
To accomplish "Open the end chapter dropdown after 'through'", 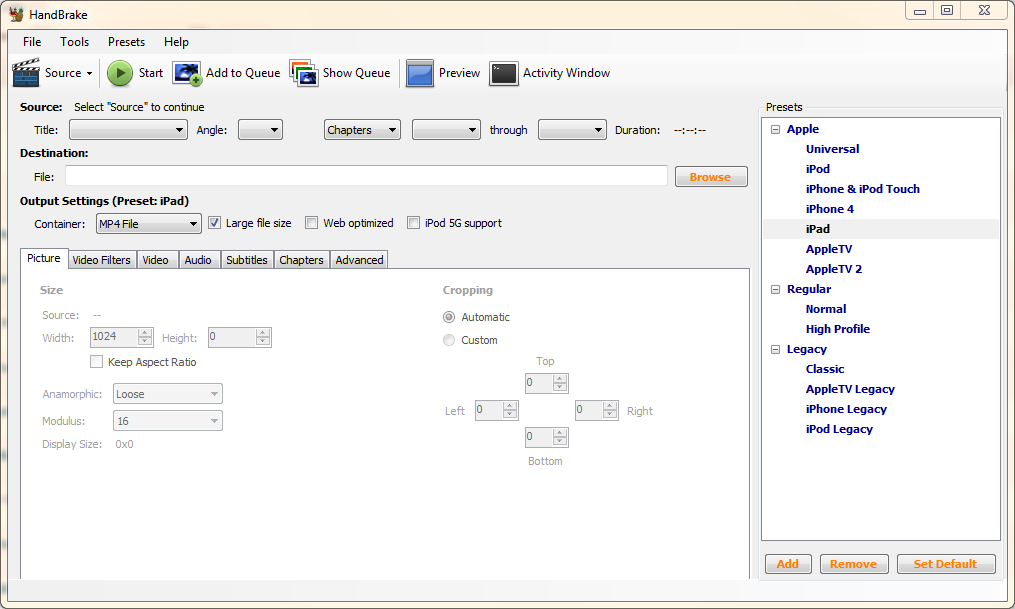I will (572, 130).
